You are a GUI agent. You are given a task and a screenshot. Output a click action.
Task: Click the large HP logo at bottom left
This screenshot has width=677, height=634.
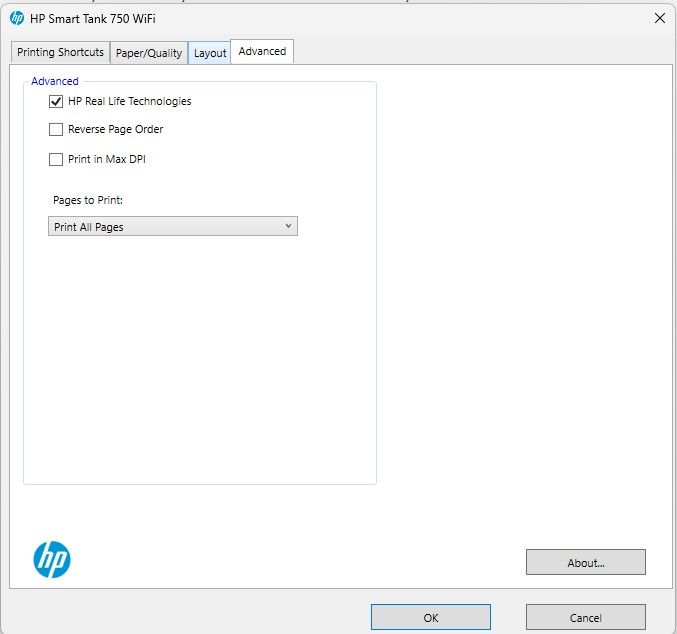pyautogui.click(x=52, y=559)
